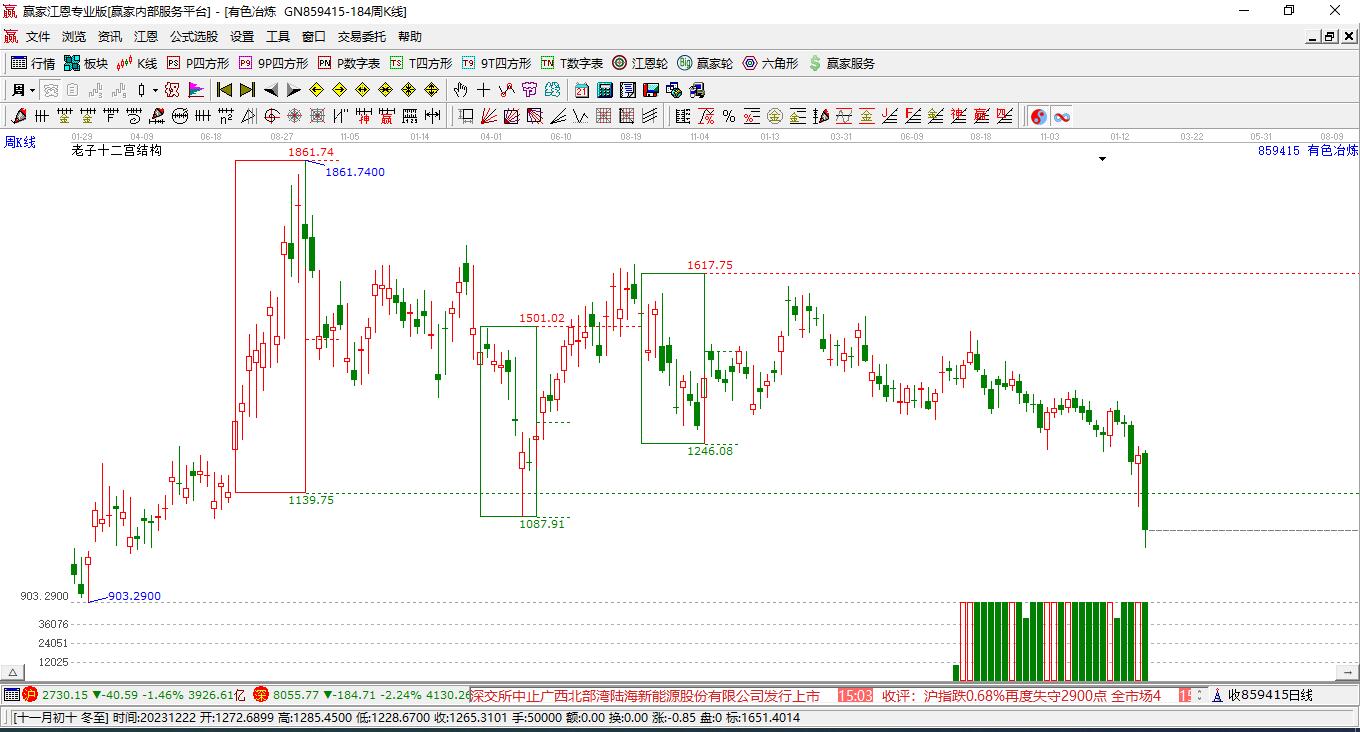1360x732 pixels.
Task: Open the P四方形 button
Action: point(198,63)
